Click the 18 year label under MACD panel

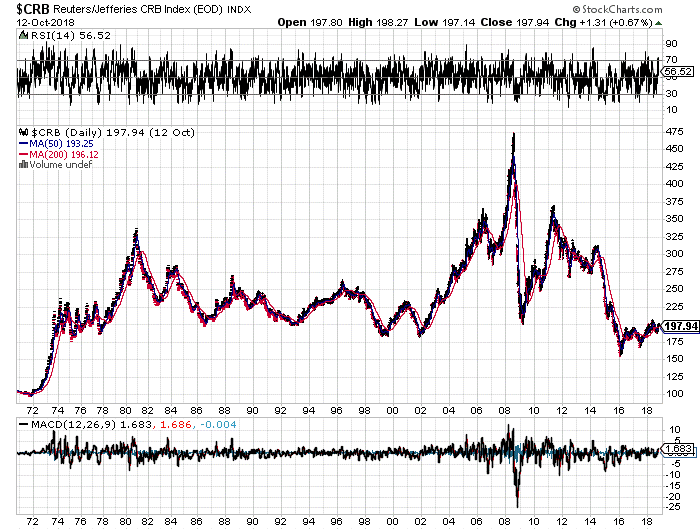pyautogui.click(x=646, y=521)
